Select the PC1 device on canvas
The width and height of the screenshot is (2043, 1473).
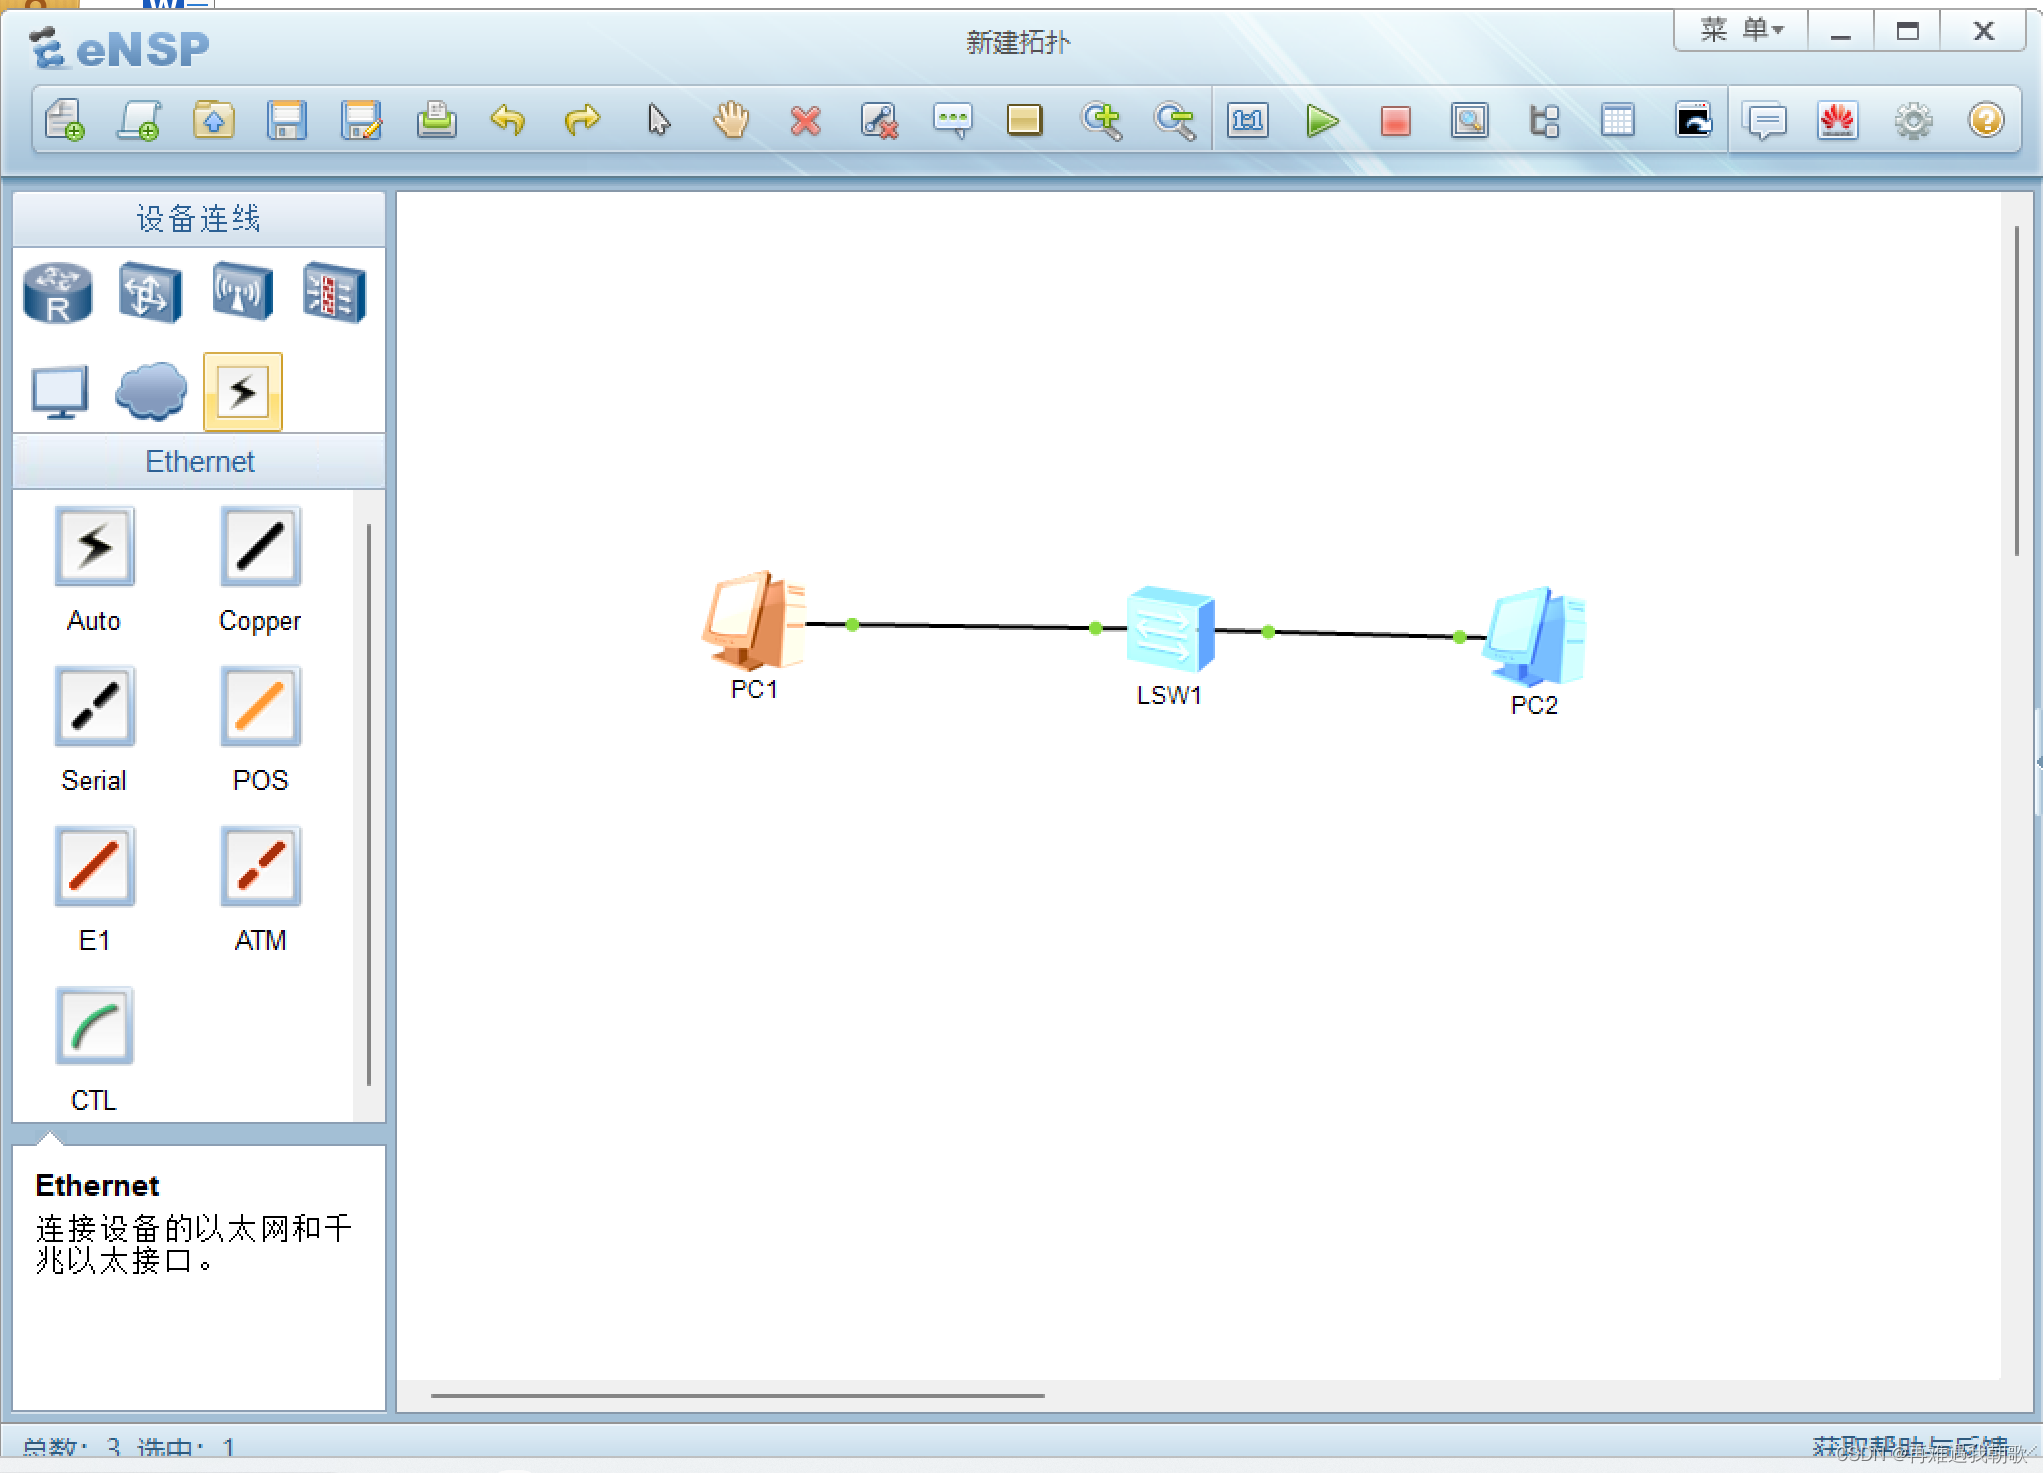(755, 621)
